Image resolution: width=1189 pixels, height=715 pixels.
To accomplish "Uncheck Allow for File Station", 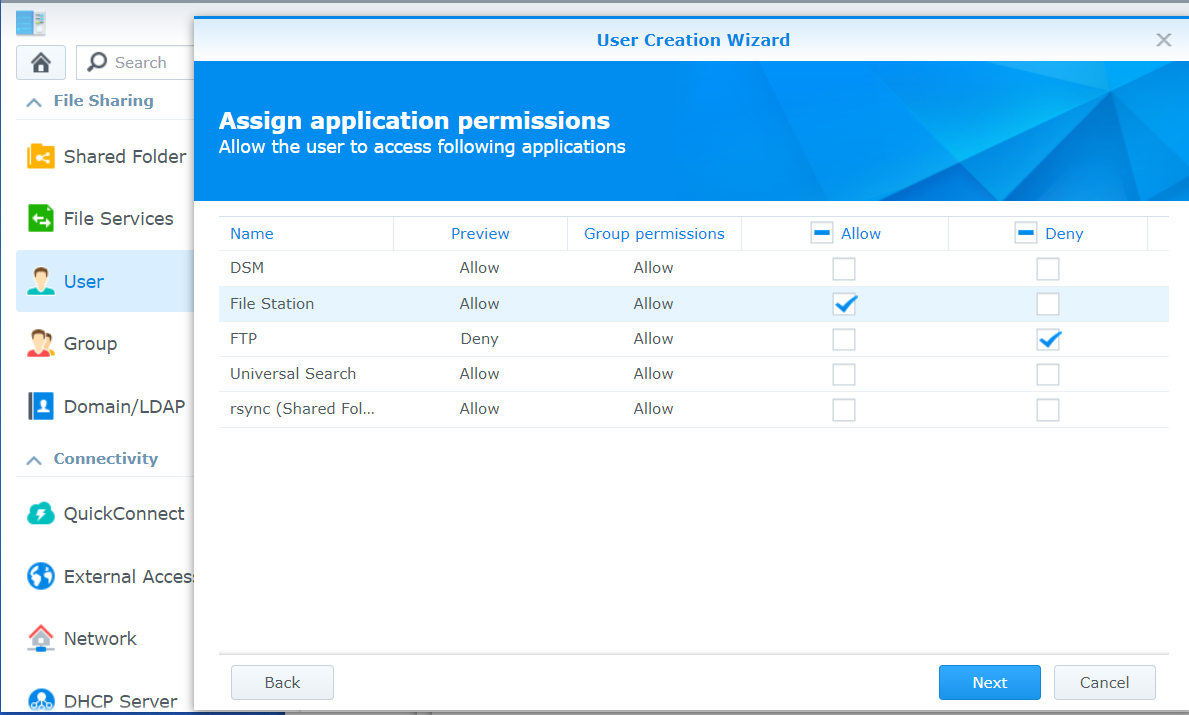I will point(844,304).
